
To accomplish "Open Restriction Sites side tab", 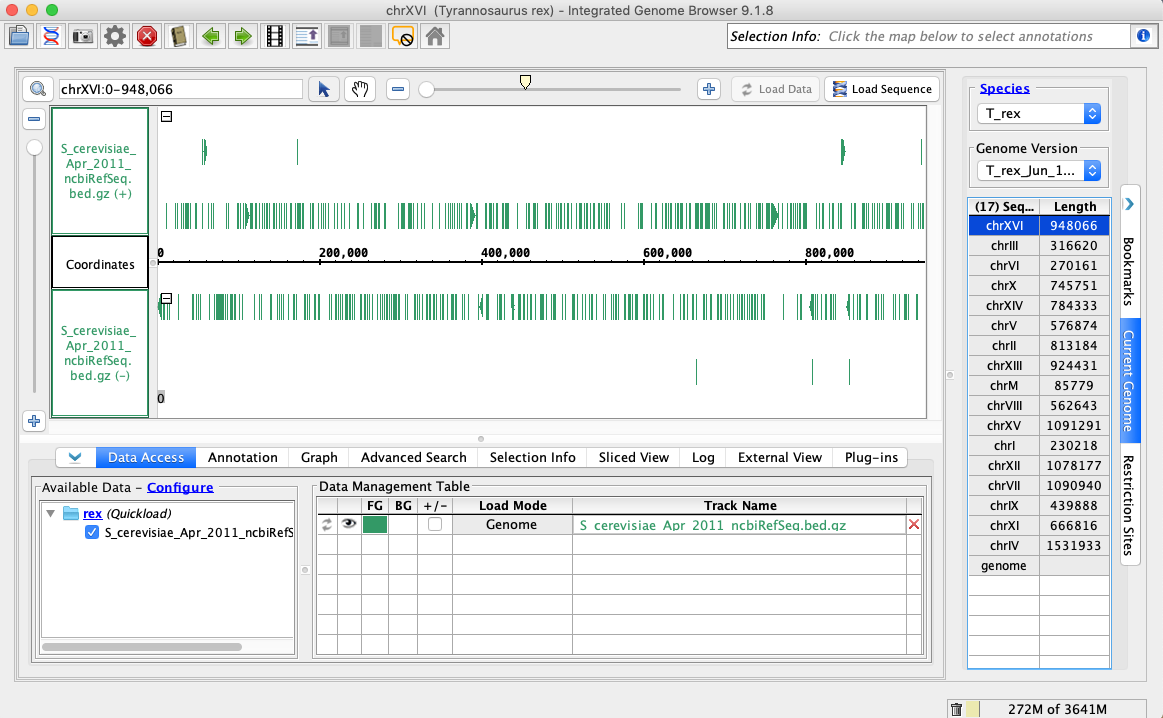I will tap(1129, 505).
